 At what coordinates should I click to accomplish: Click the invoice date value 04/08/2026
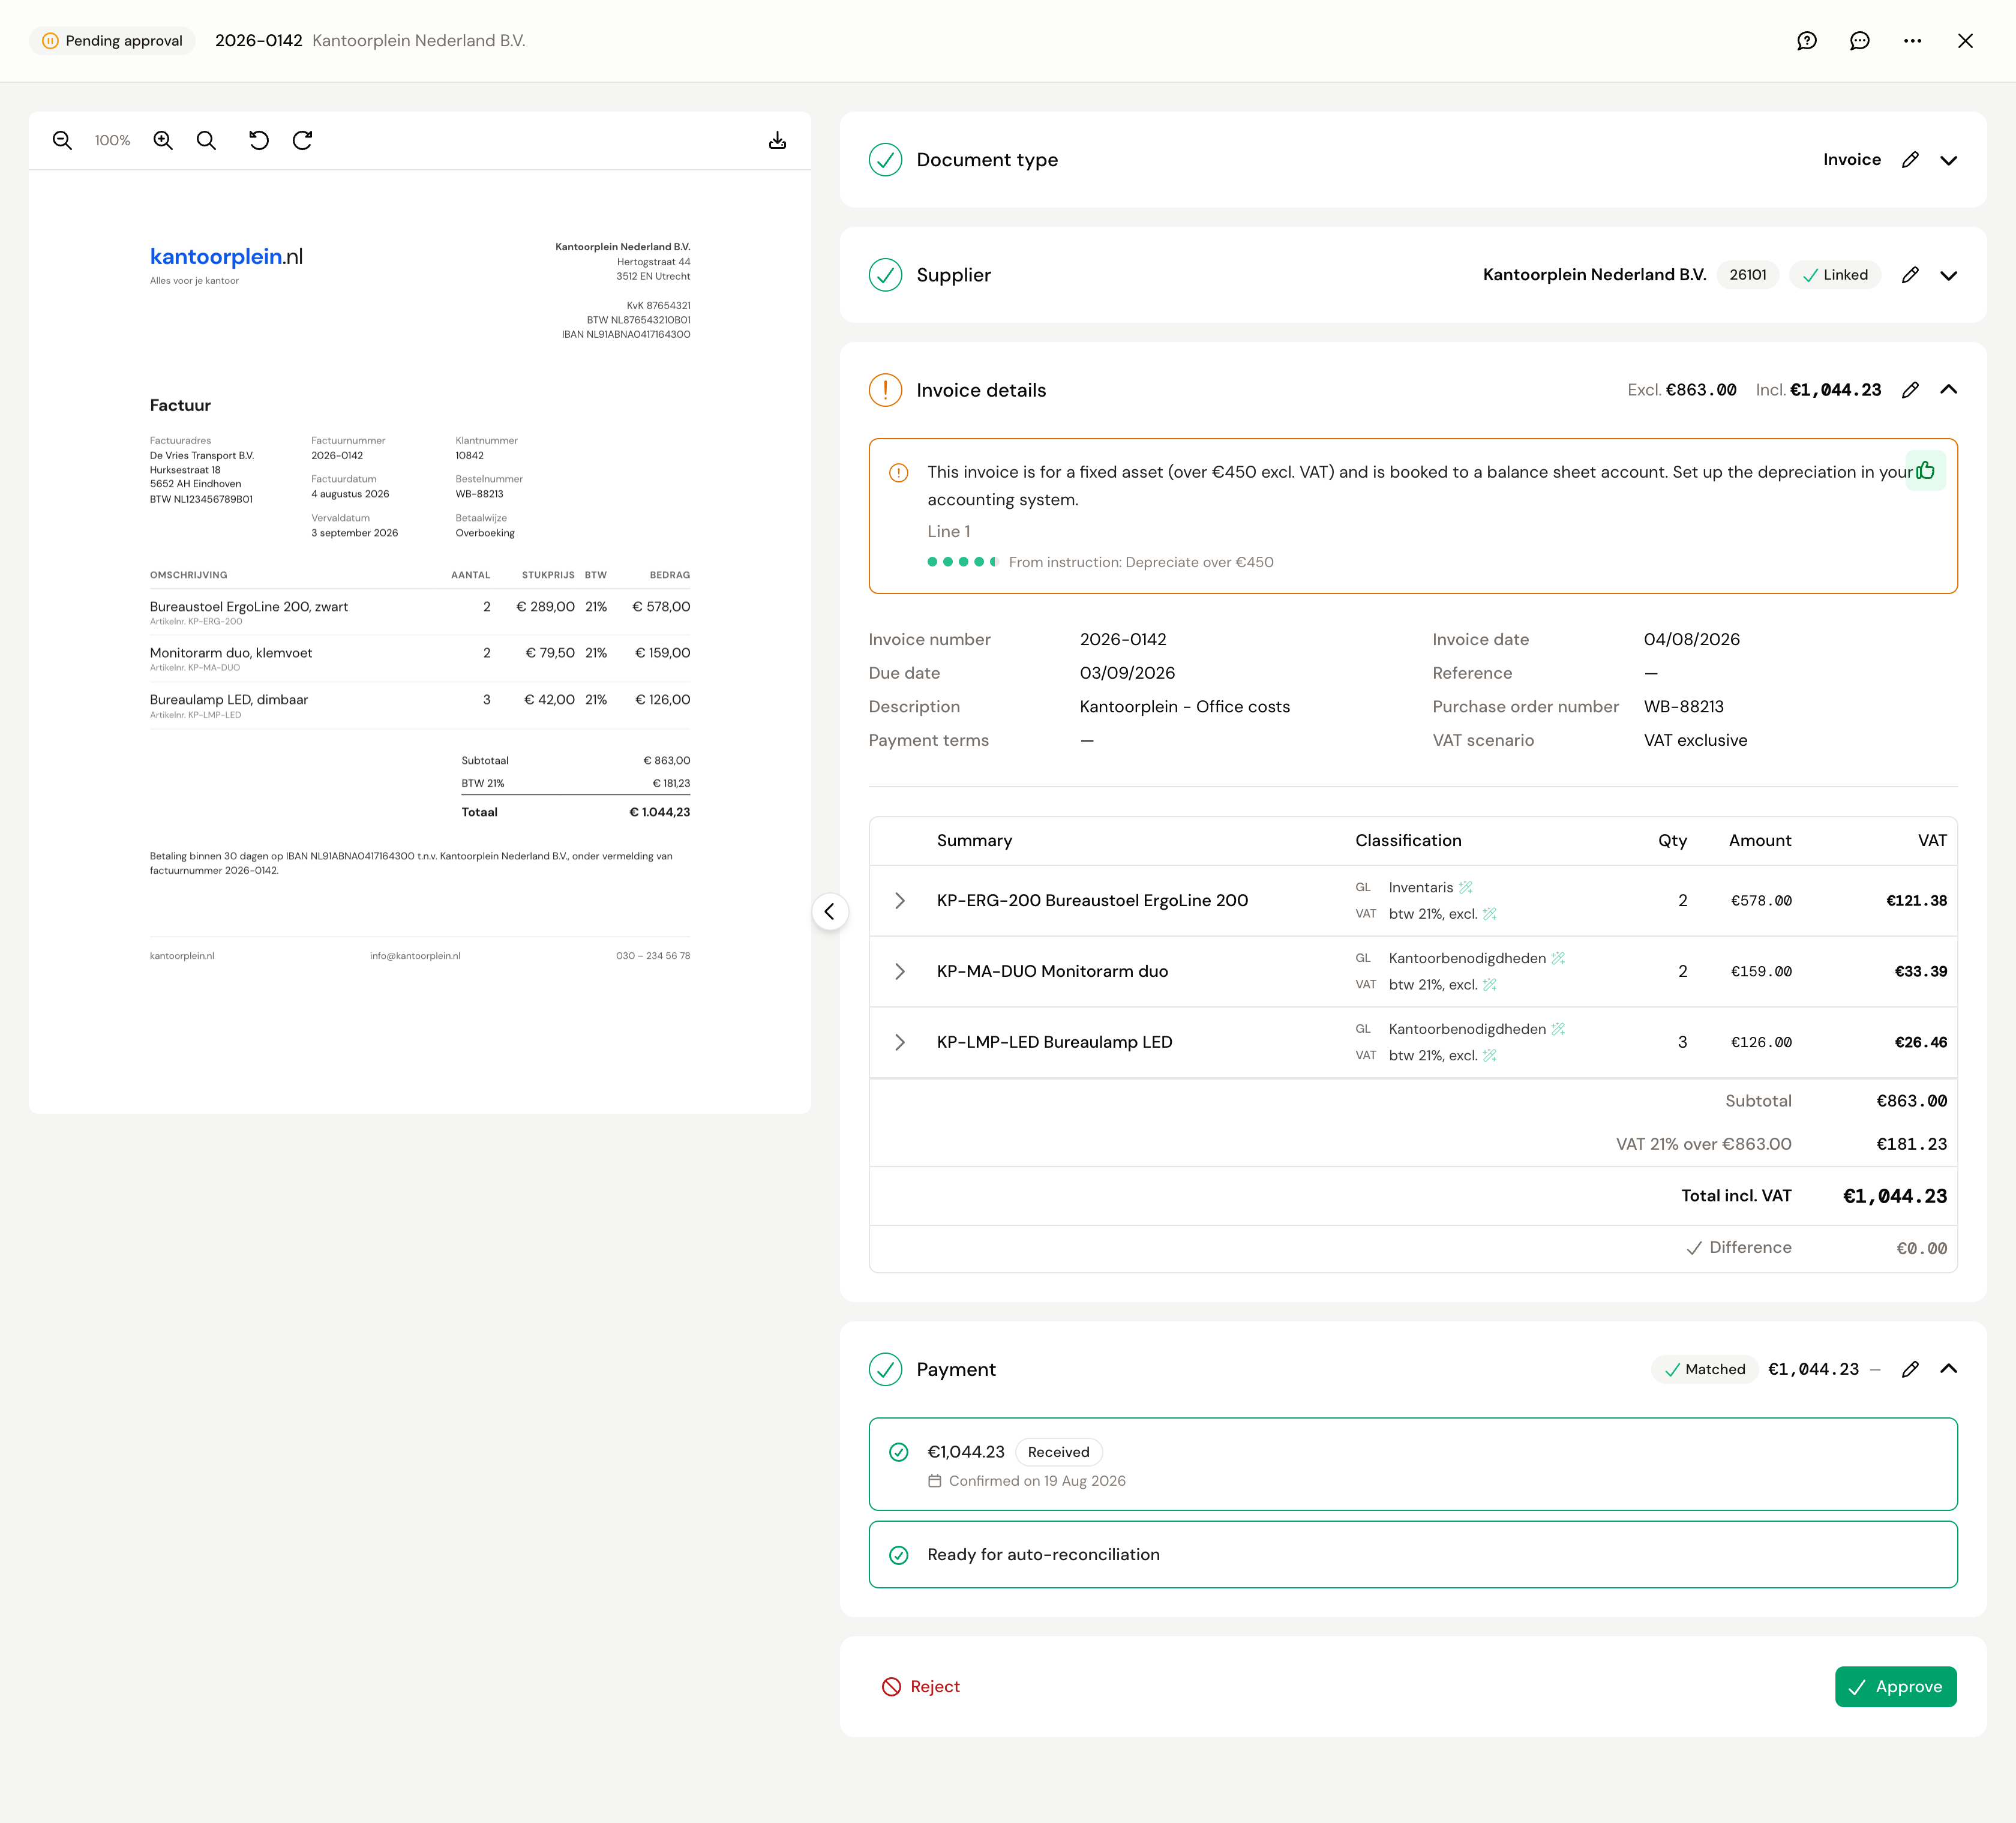tap(1691, 640)
